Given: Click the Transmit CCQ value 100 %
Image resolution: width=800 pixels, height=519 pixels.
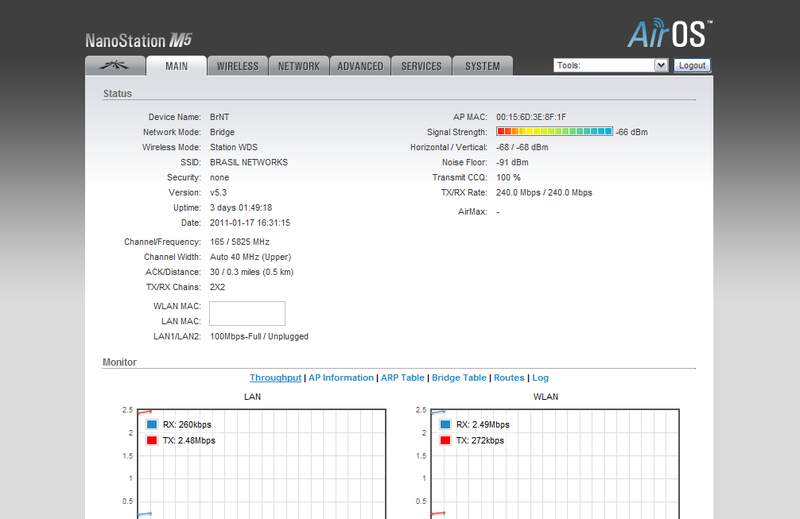Looking at the screenshot, I should coord(508,178).
